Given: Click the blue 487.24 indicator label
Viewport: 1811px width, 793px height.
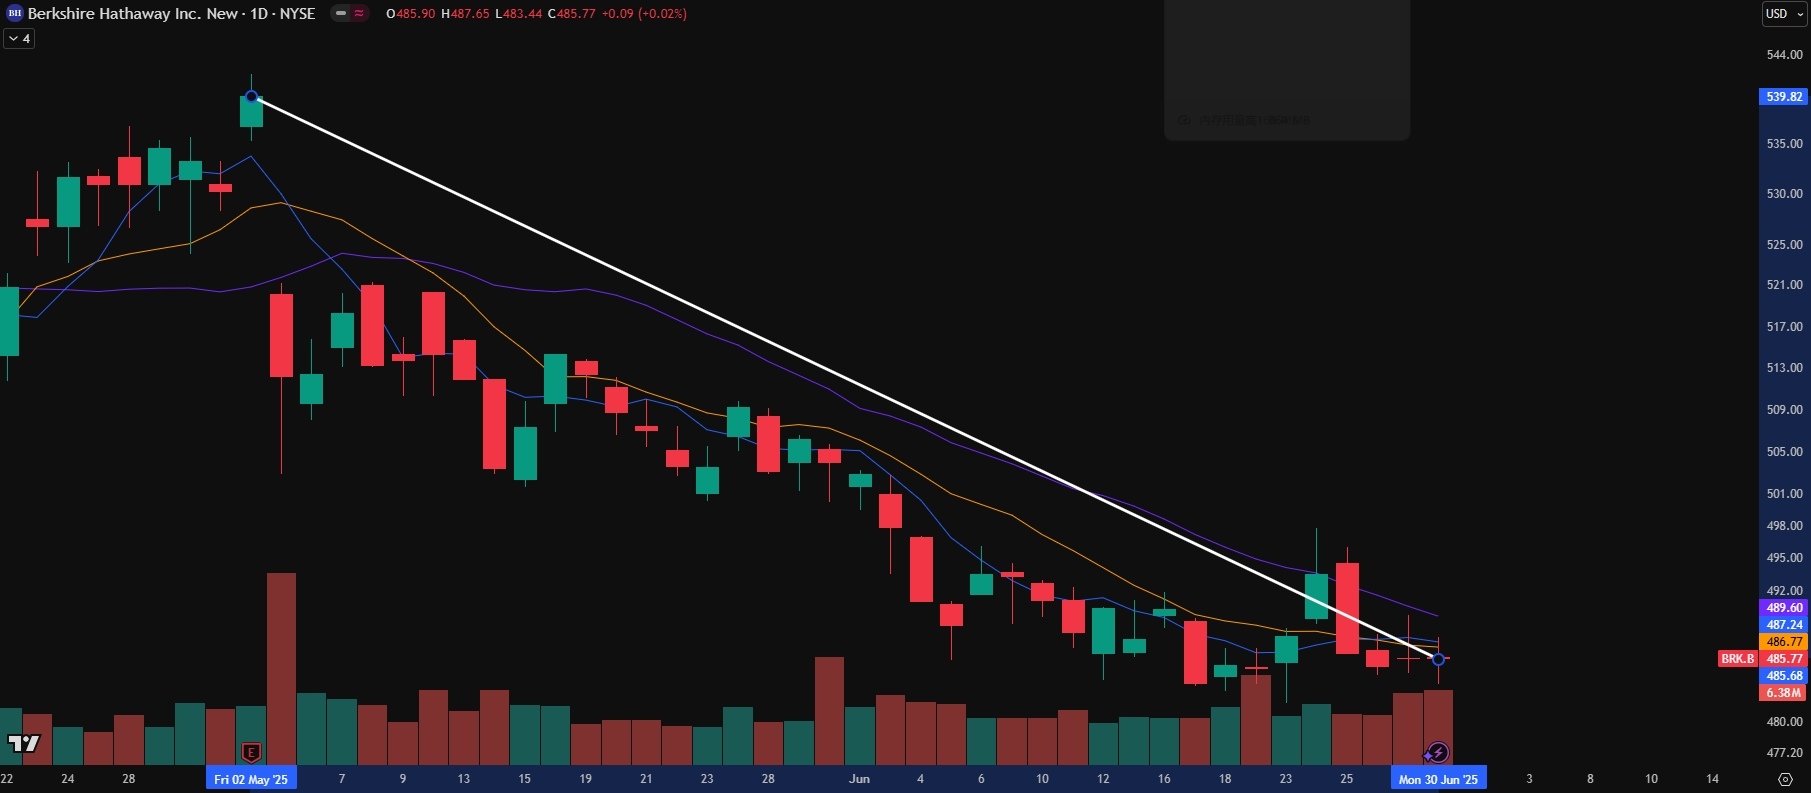Looking at the screenshot, I should click(x=1784, y=625).
